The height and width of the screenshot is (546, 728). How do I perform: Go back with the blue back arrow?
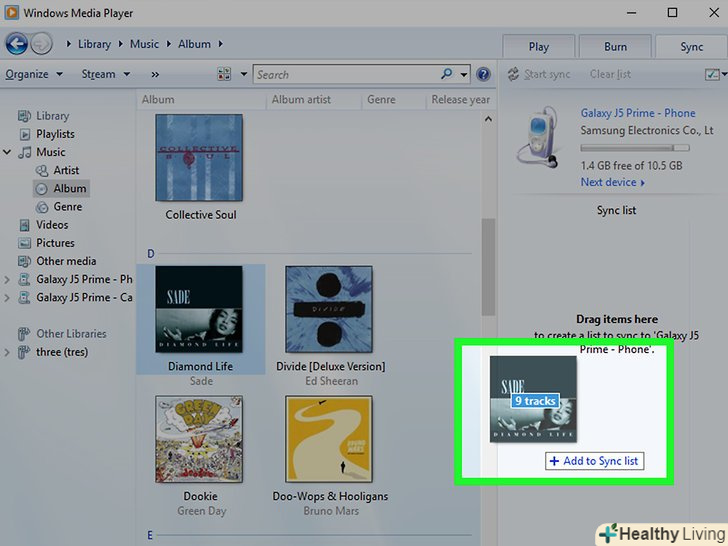pos(17,44)
